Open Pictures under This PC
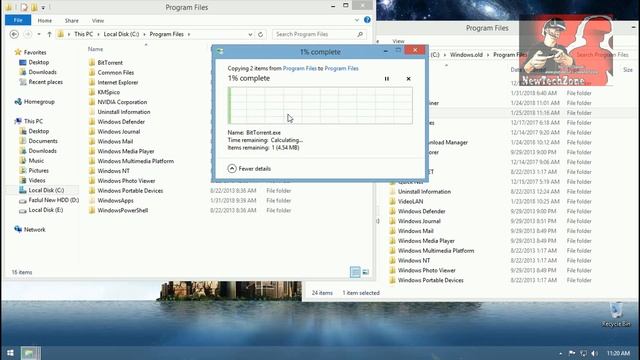The width and height of the screenshot is (640, 360). pyautogui.click(x=38, y=171)
